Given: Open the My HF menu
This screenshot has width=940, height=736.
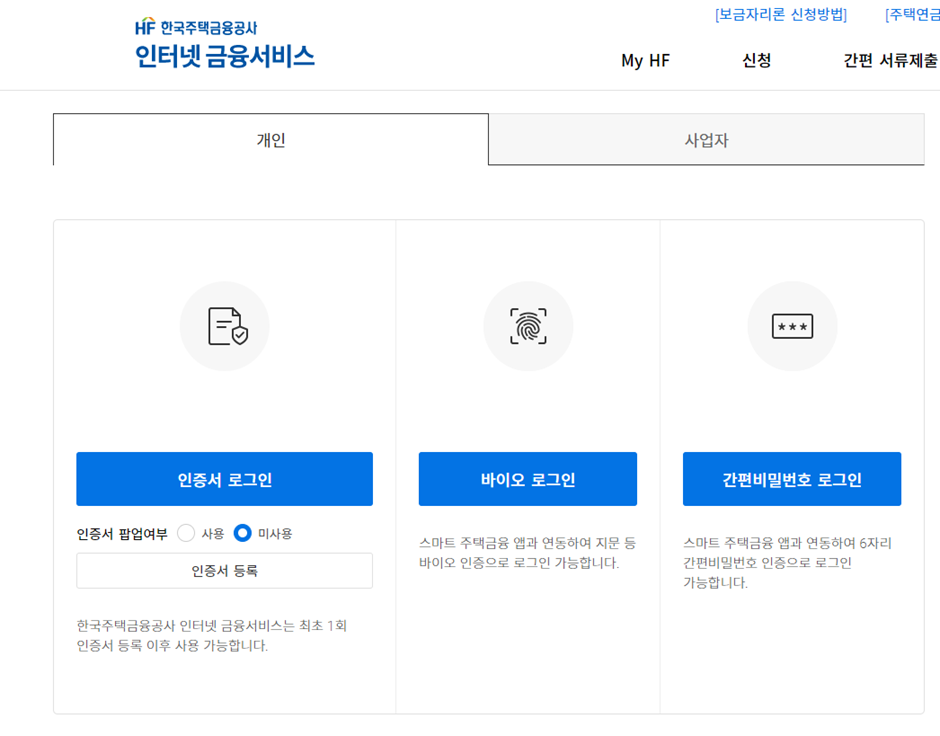Looking at the screenshot, I should tap(645, 62).
